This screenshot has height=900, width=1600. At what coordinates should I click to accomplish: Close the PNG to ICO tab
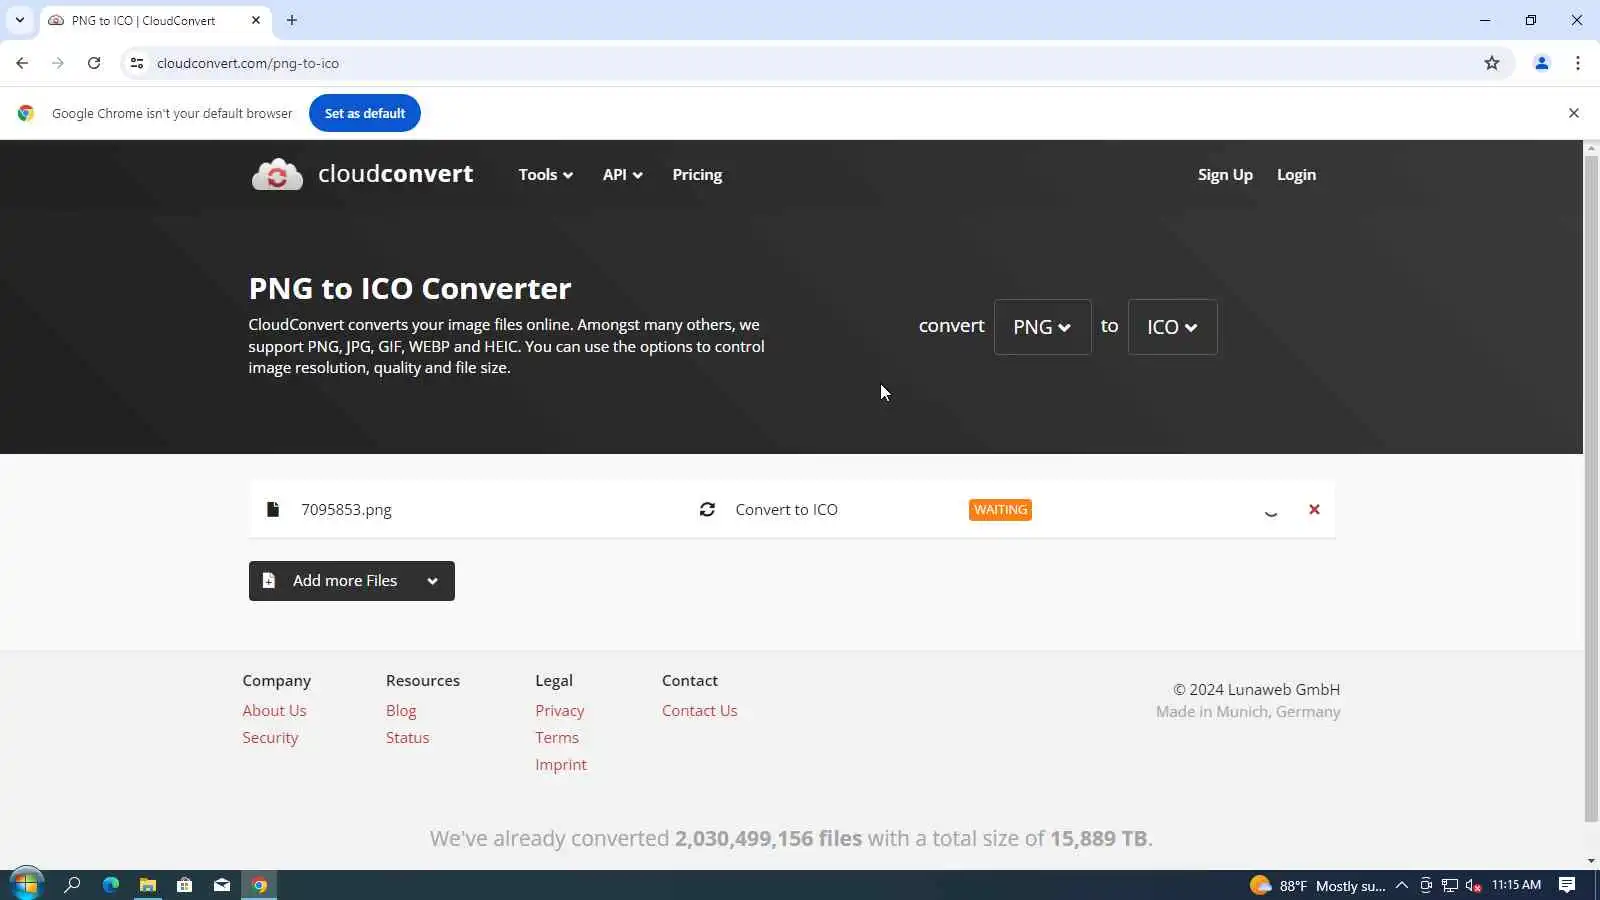[x=256, y=20]
